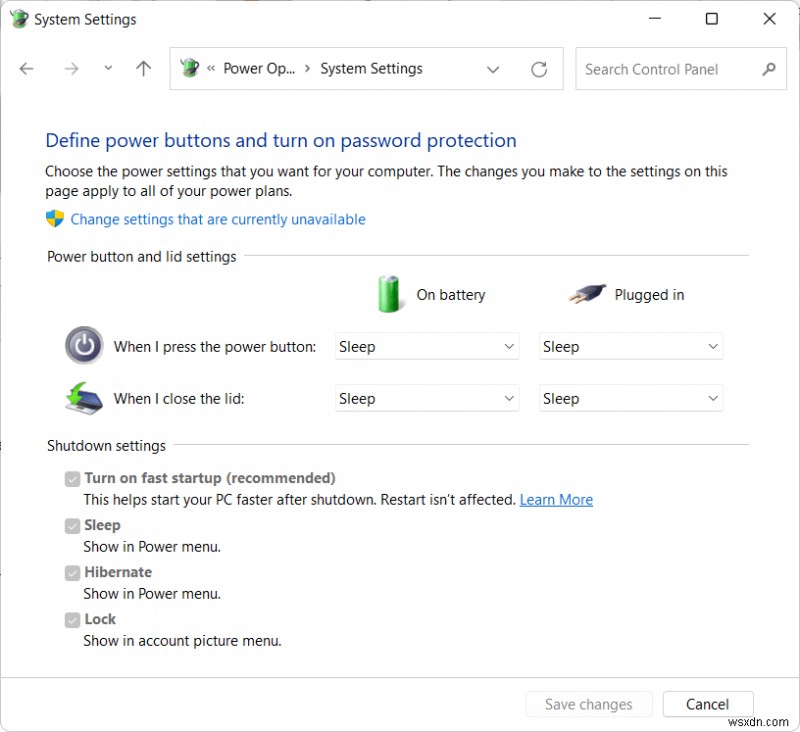Click the up one level arrow
The height and width of the screenshot is (732, 800).
(x=143, y=69)
